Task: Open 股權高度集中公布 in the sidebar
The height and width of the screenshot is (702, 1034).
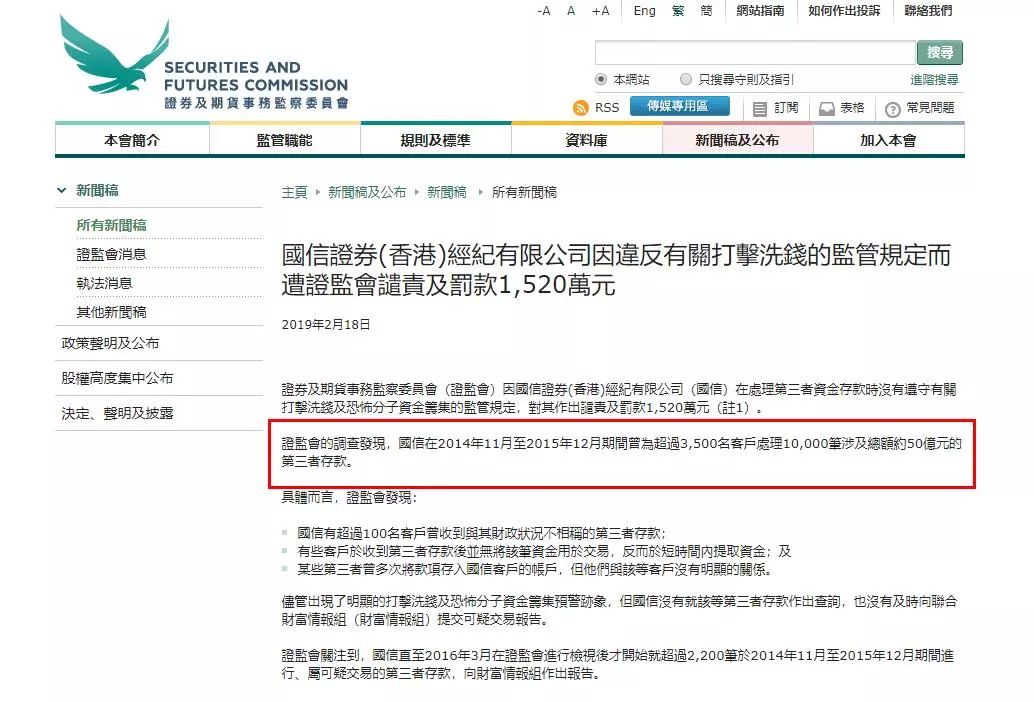Action: 117,378
